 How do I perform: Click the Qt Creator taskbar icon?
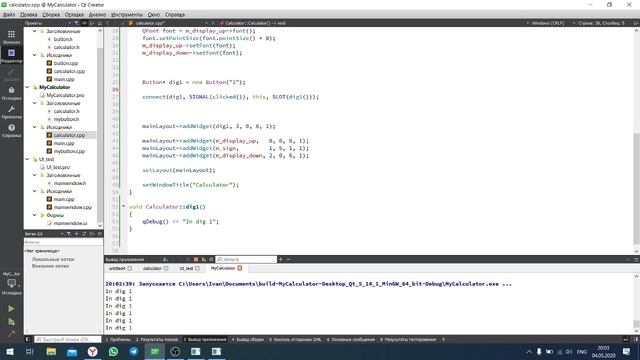155,351
